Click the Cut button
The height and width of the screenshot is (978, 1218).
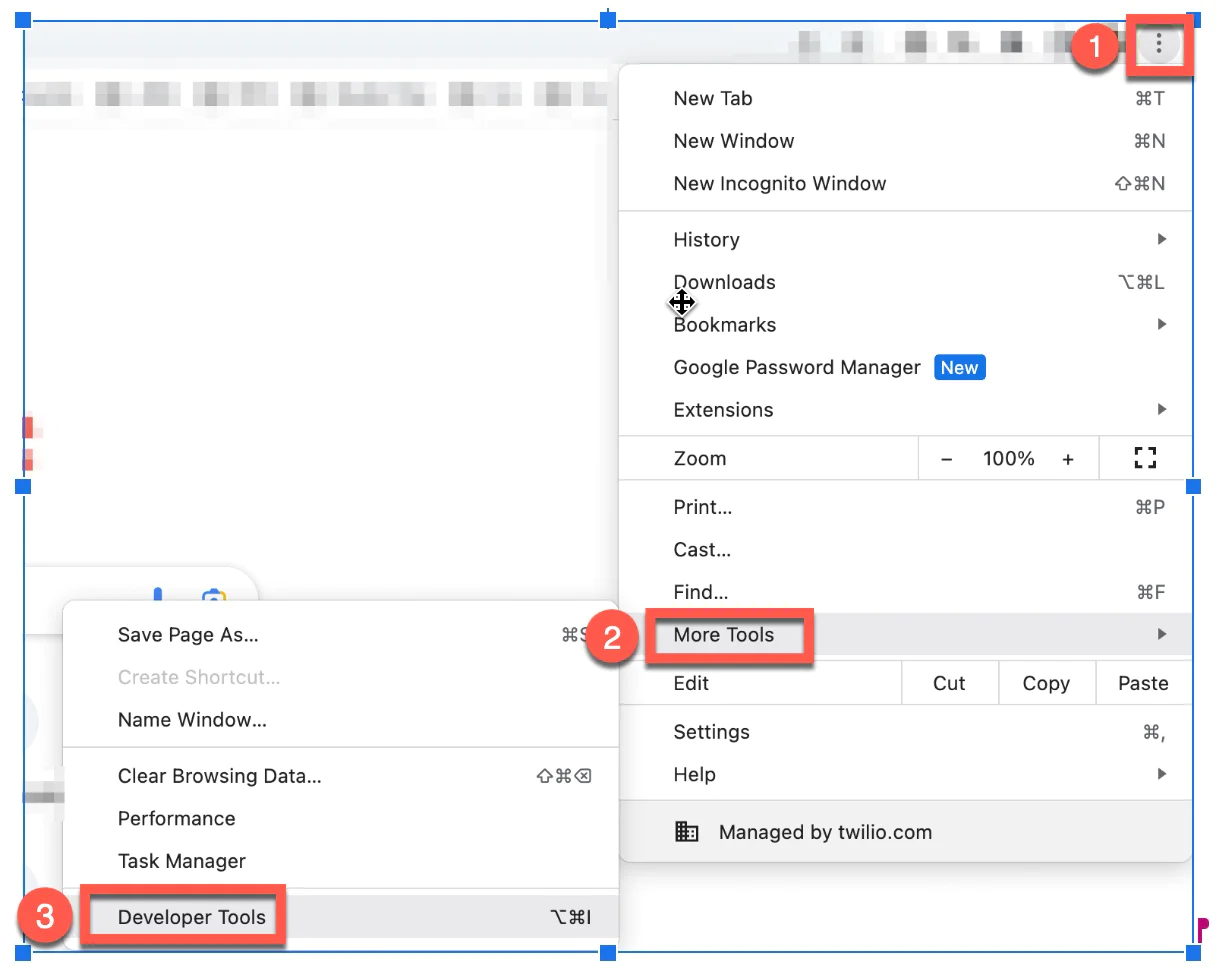tap(949, 683)
